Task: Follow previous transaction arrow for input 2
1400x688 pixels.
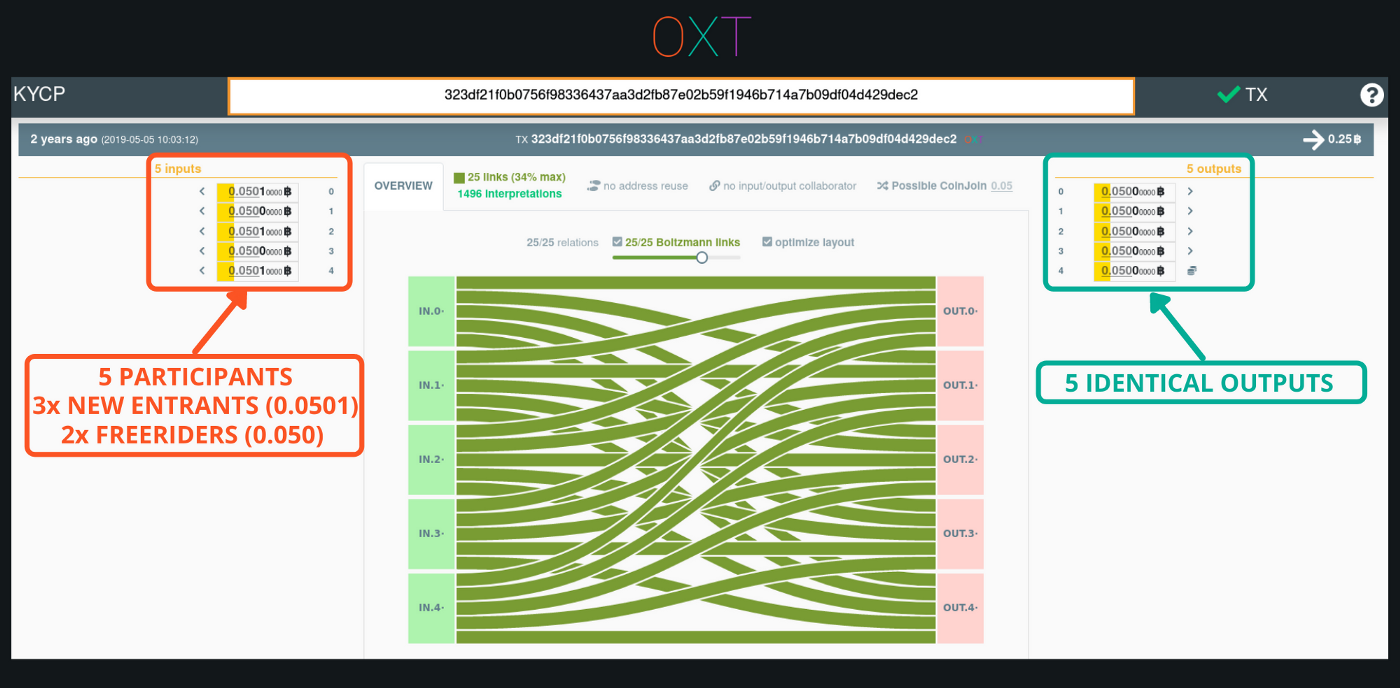Action: pos(201,231)
